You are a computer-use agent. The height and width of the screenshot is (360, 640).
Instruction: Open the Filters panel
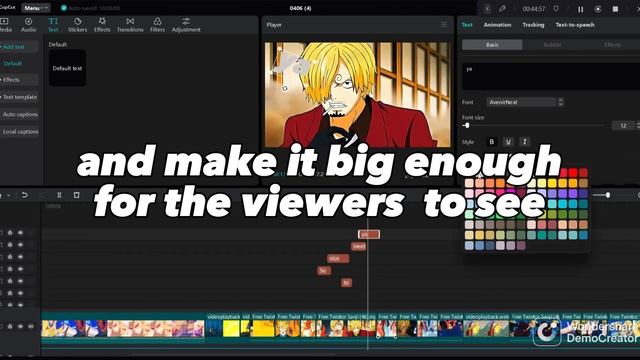(157, 25)
